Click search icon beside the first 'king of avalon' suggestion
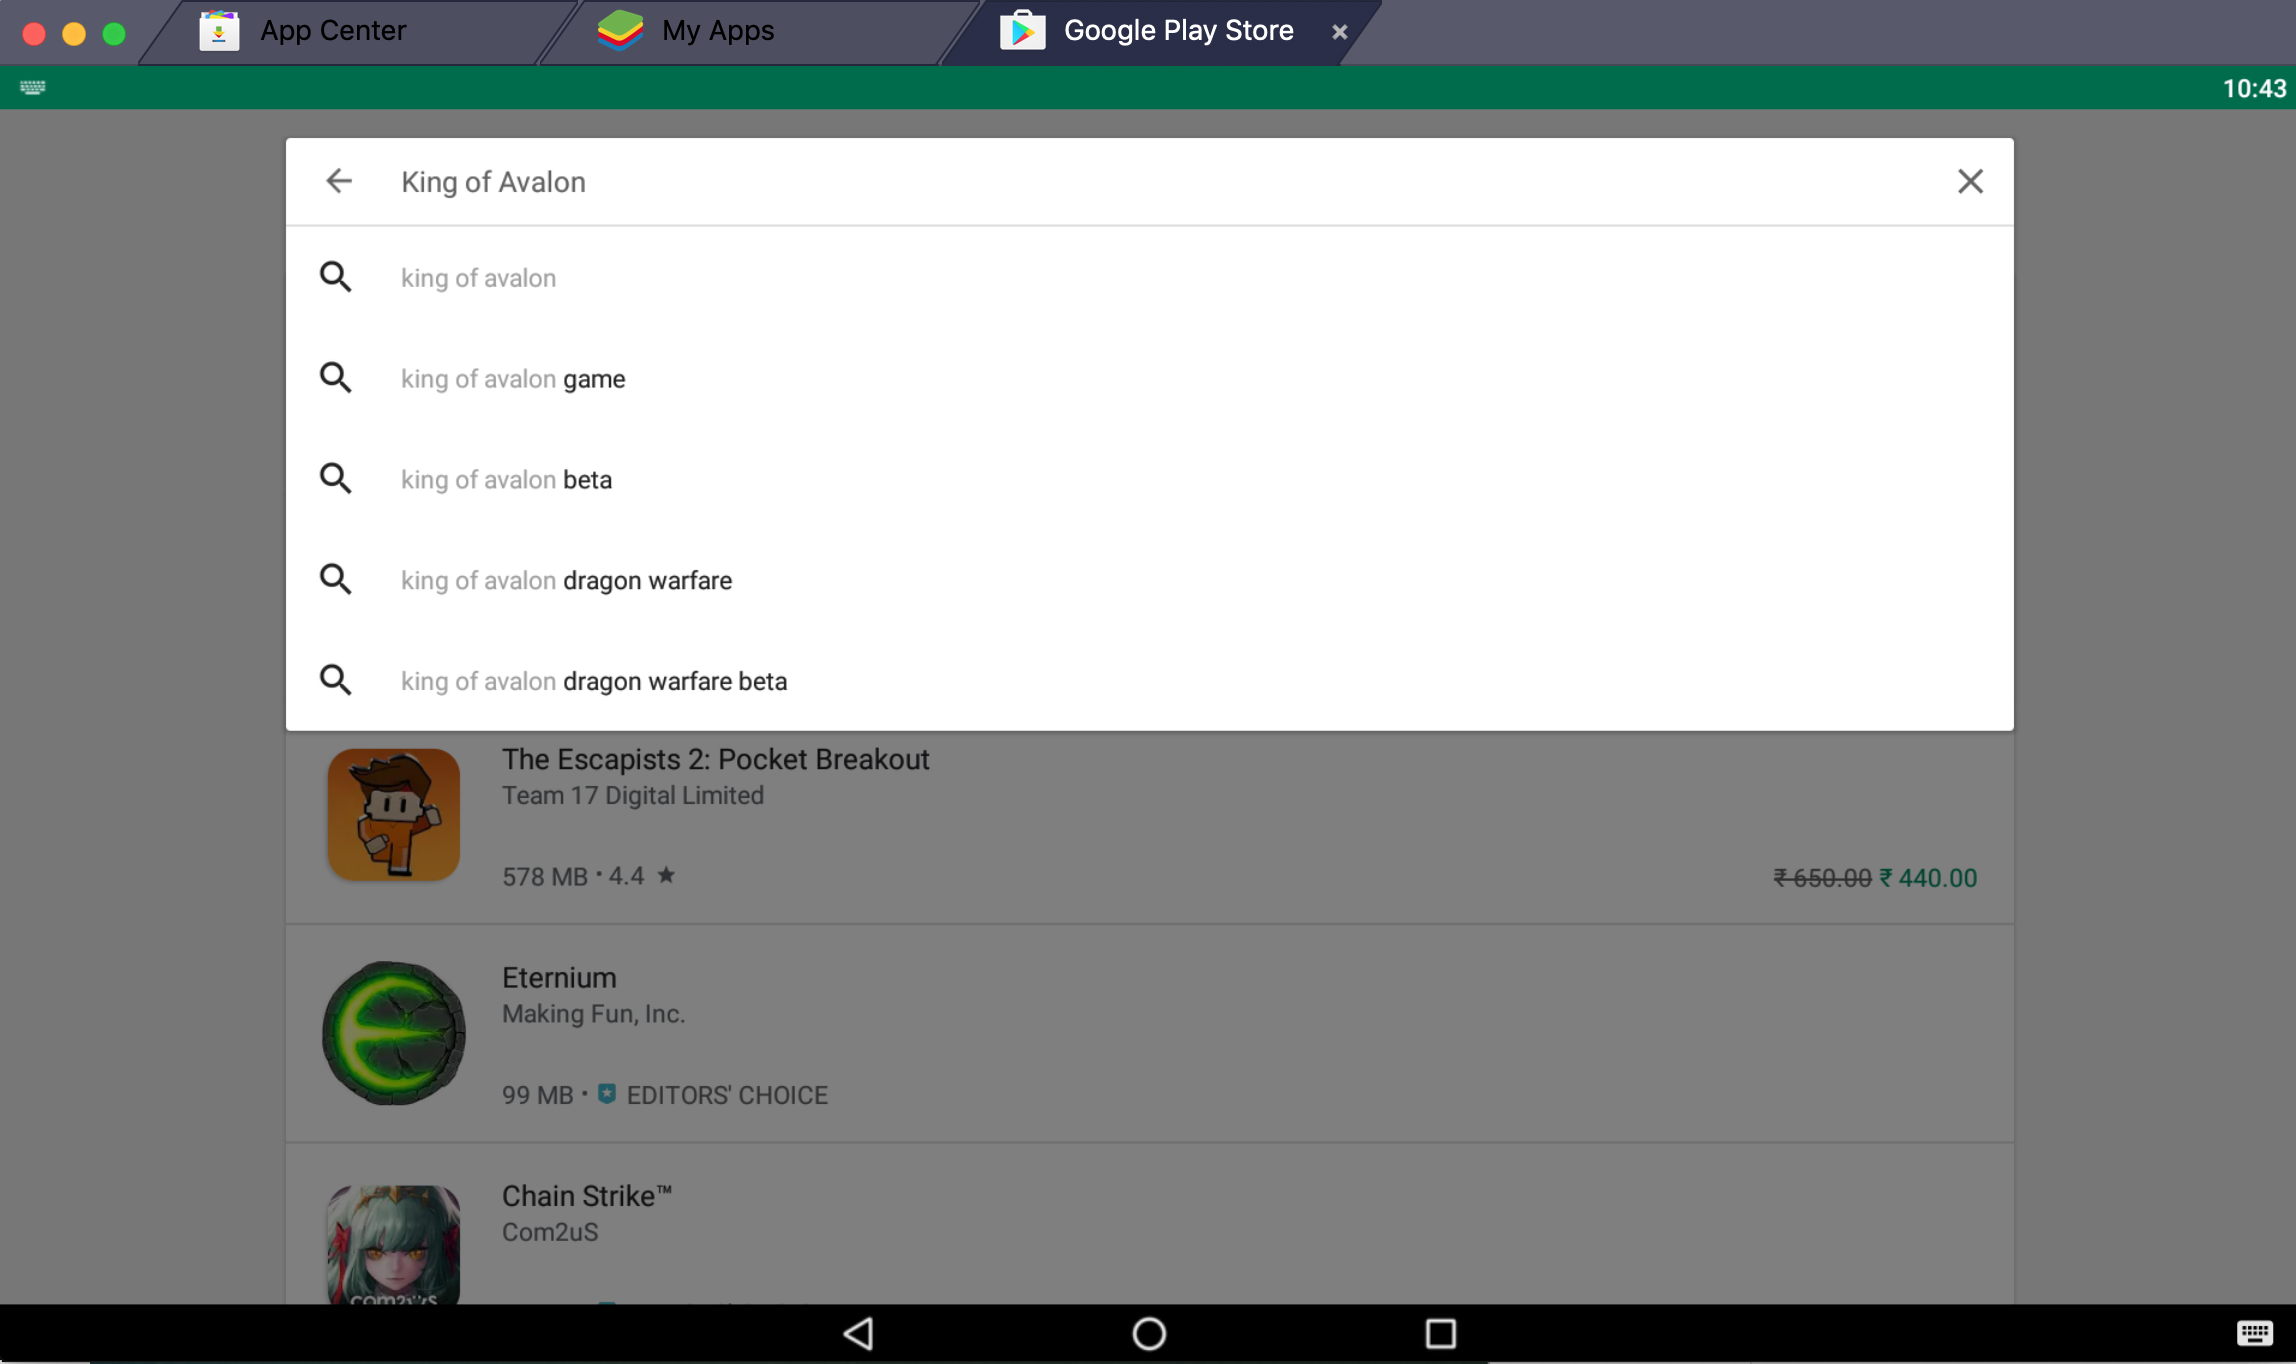 [336, 277]
